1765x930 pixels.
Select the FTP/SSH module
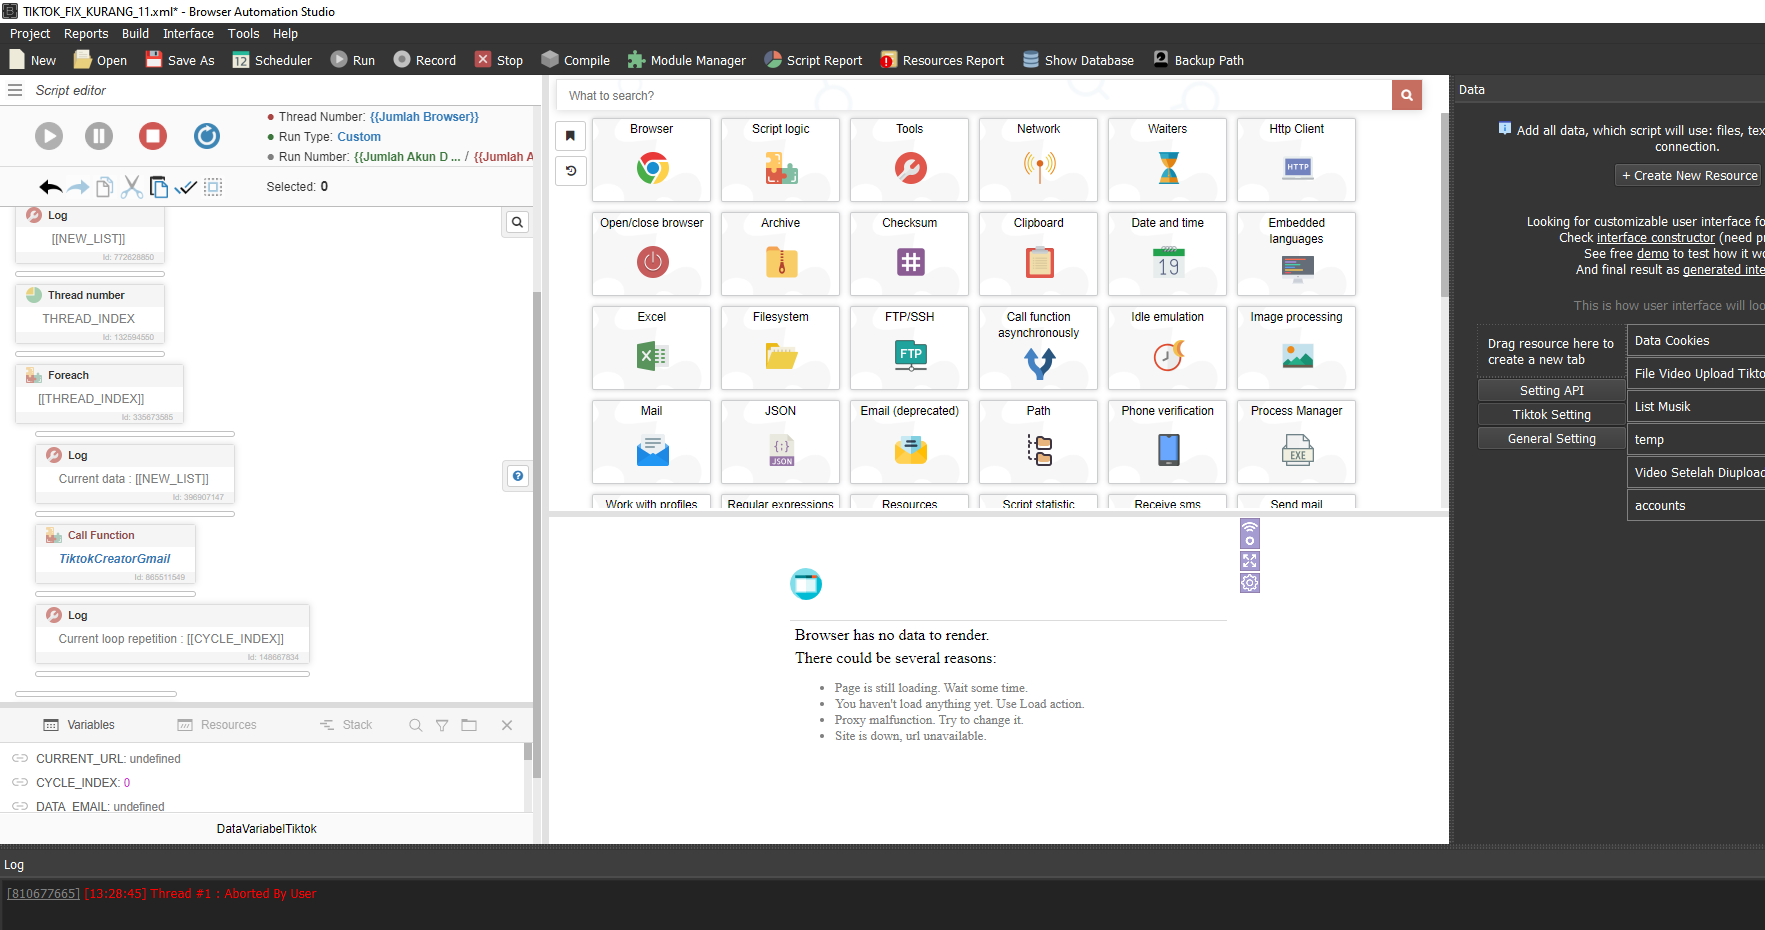point(909,347)
